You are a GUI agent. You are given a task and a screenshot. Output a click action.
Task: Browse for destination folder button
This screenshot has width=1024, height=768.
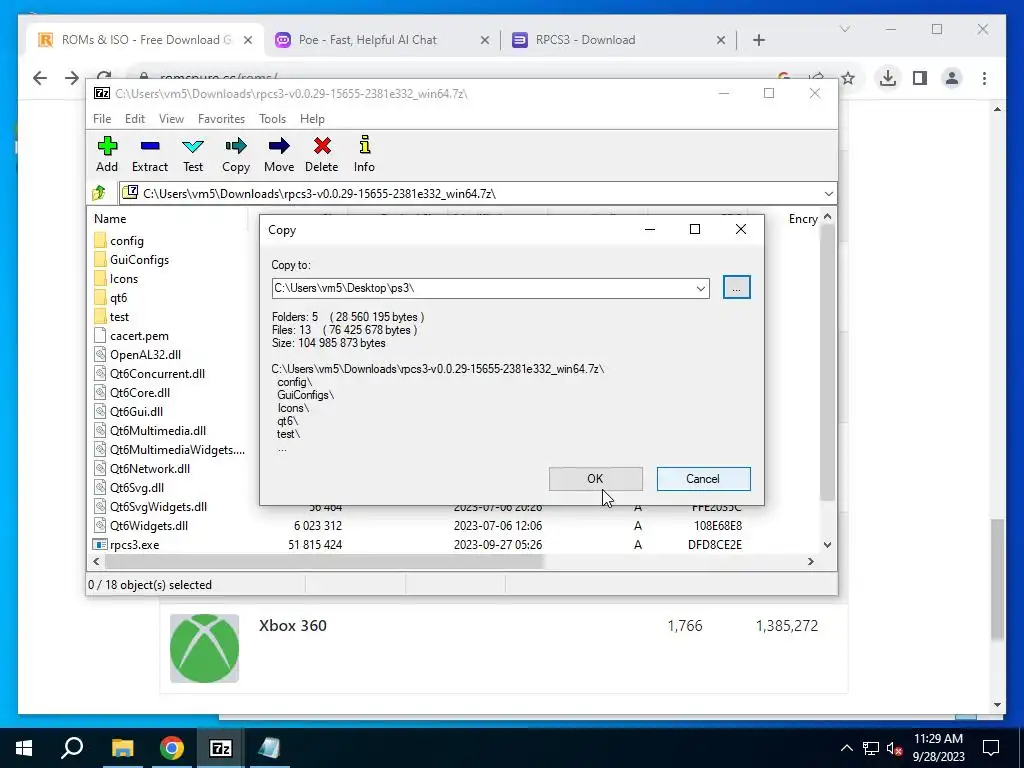pos(737,287)
